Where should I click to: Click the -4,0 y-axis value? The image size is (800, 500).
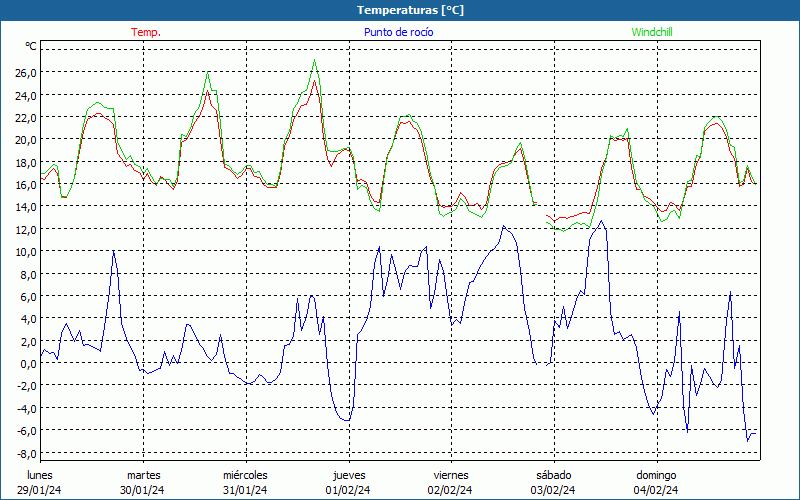point(27,408)
